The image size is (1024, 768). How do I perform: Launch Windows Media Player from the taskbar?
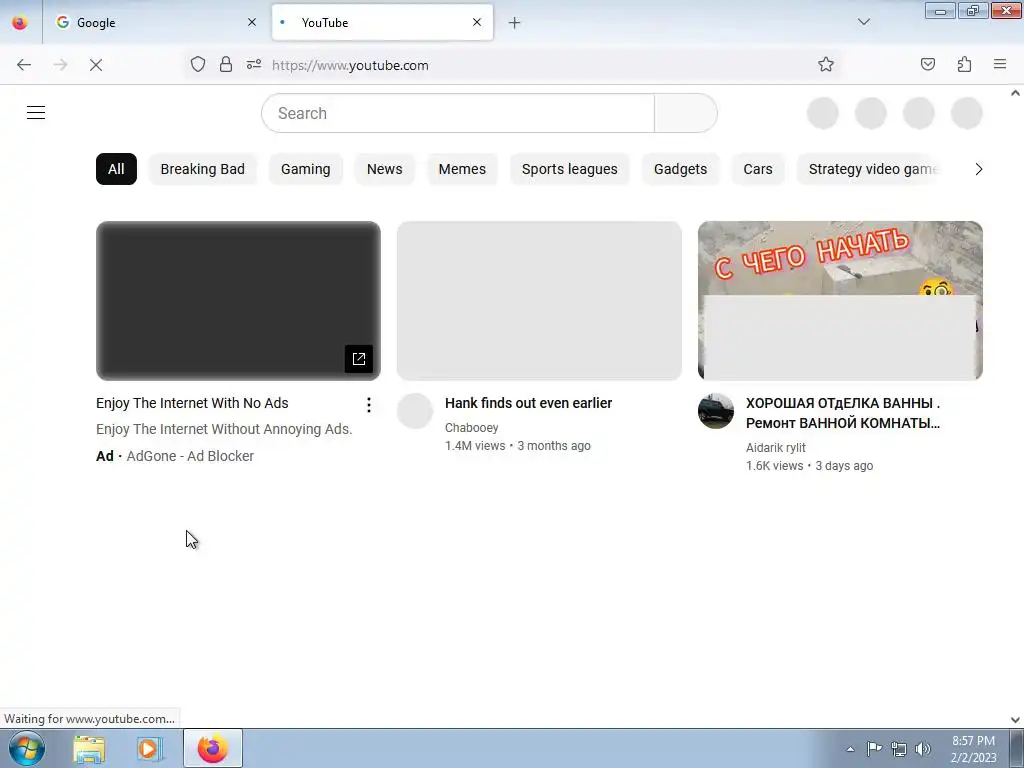click(150, 749)
